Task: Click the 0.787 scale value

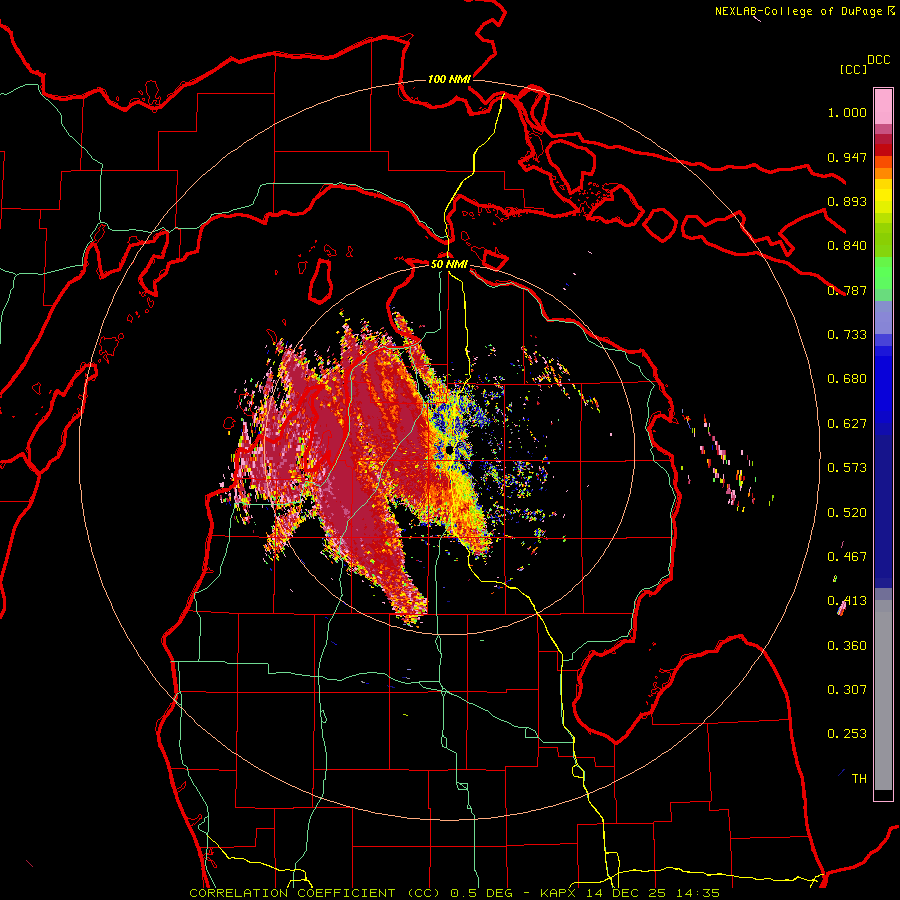Action: pos(847,290)
